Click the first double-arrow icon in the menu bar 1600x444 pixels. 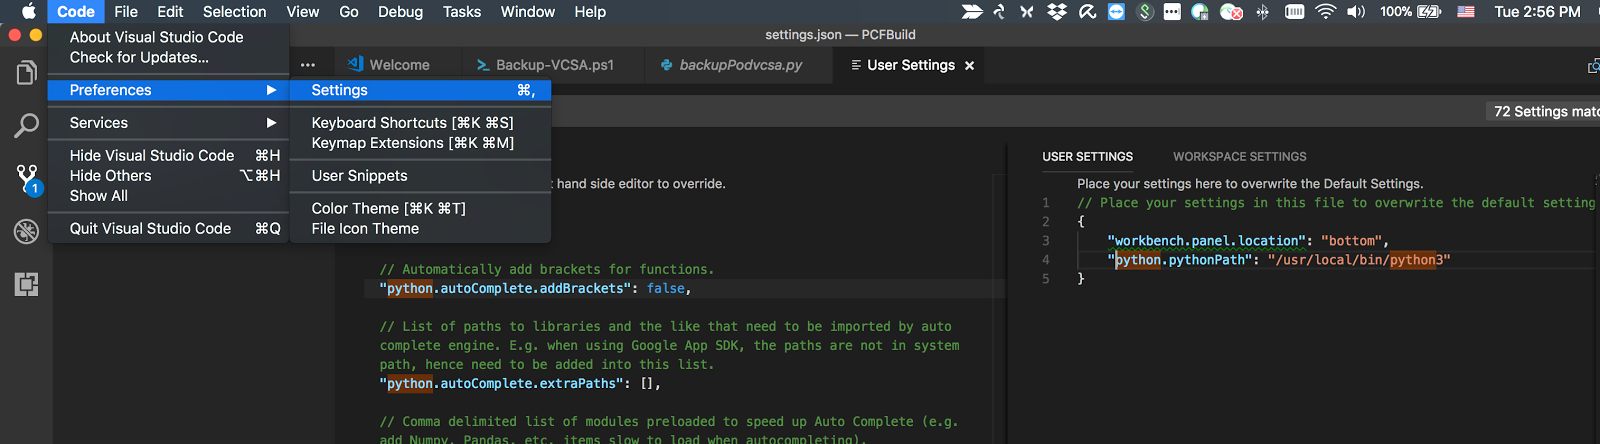pos(972,12)
